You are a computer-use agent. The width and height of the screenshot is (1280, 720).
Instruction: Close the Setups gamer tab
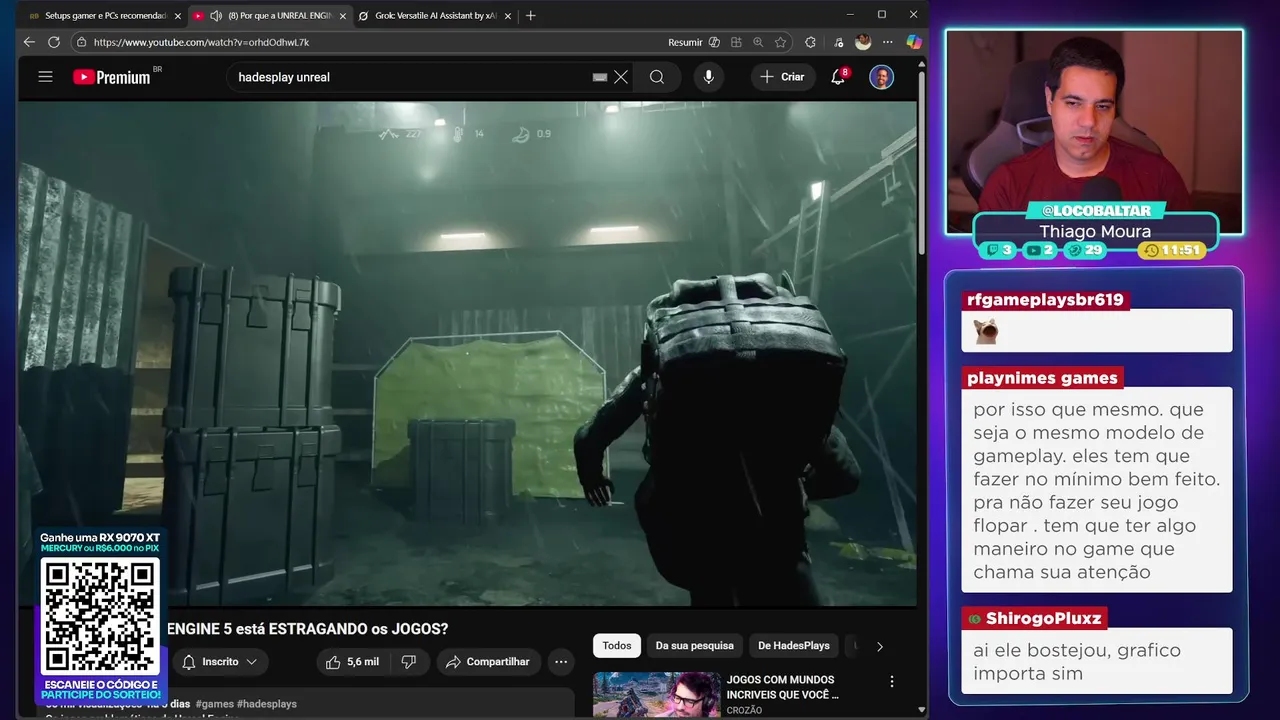(178, 16)
